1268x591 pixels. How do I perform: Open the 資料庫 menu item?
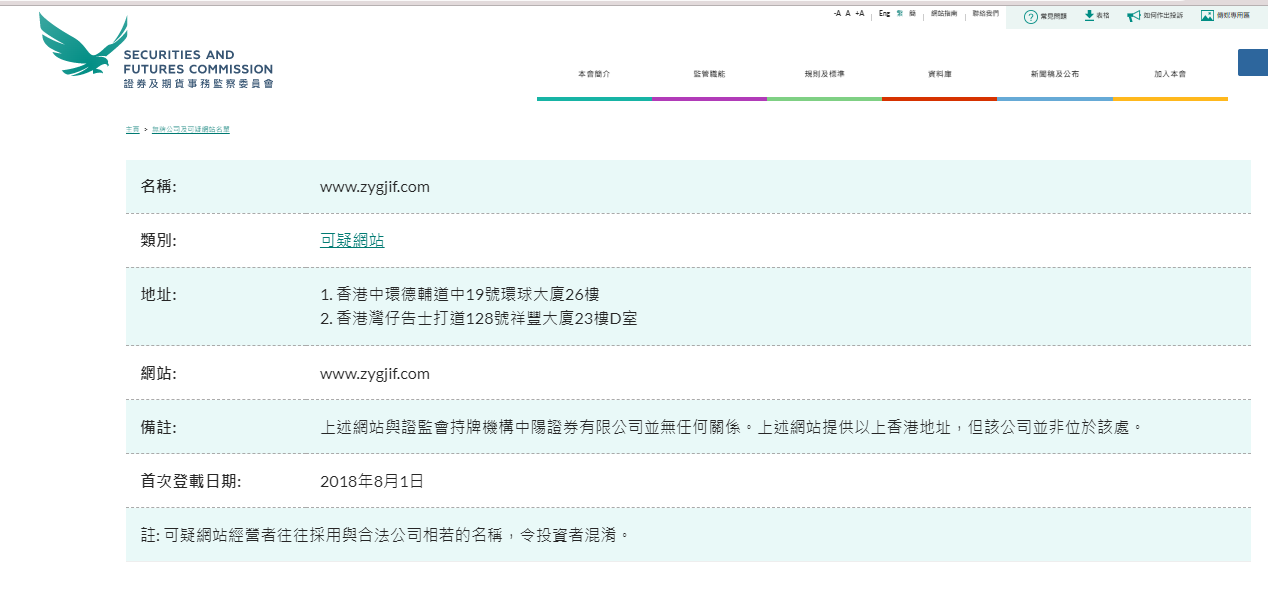(939, 75)
